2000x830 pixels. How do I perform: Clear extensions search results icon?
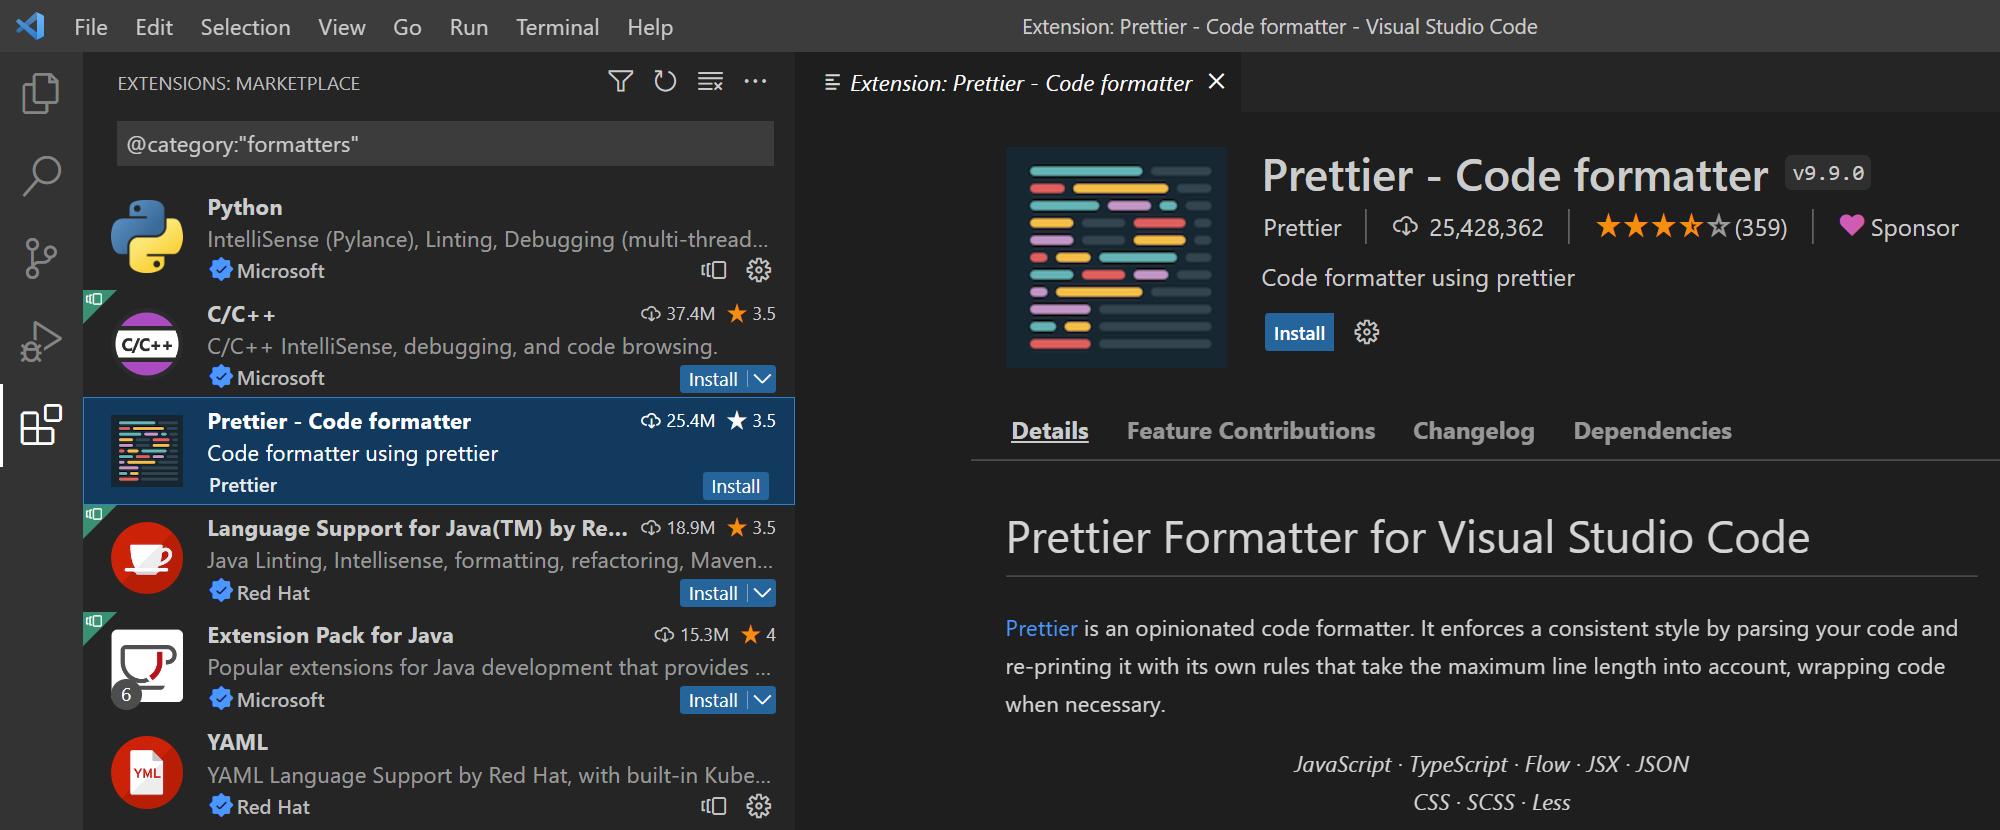click(x=710, y=81)
